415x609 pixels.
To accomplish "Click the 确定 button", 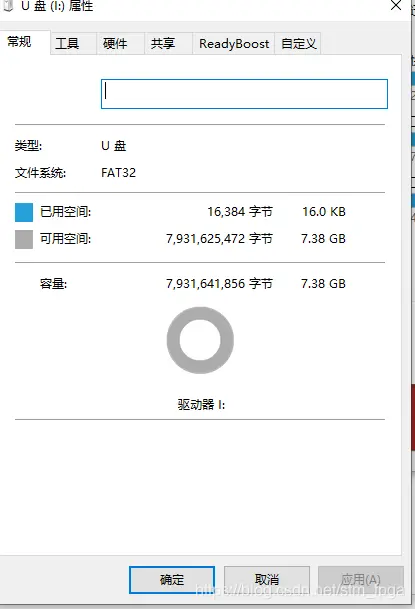I will pyautogui.click(x=172, y=580).
